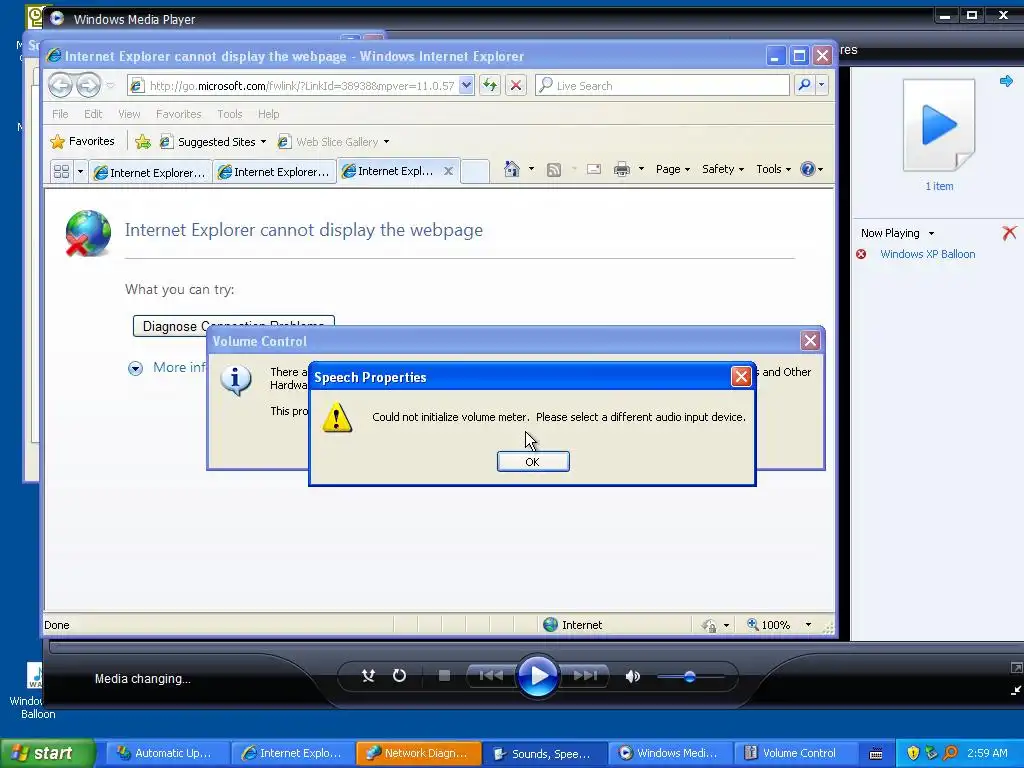Viewport: 1024px width, 768px height.
Task: Click the Home page icon
Action: click(x=512, y=169)
